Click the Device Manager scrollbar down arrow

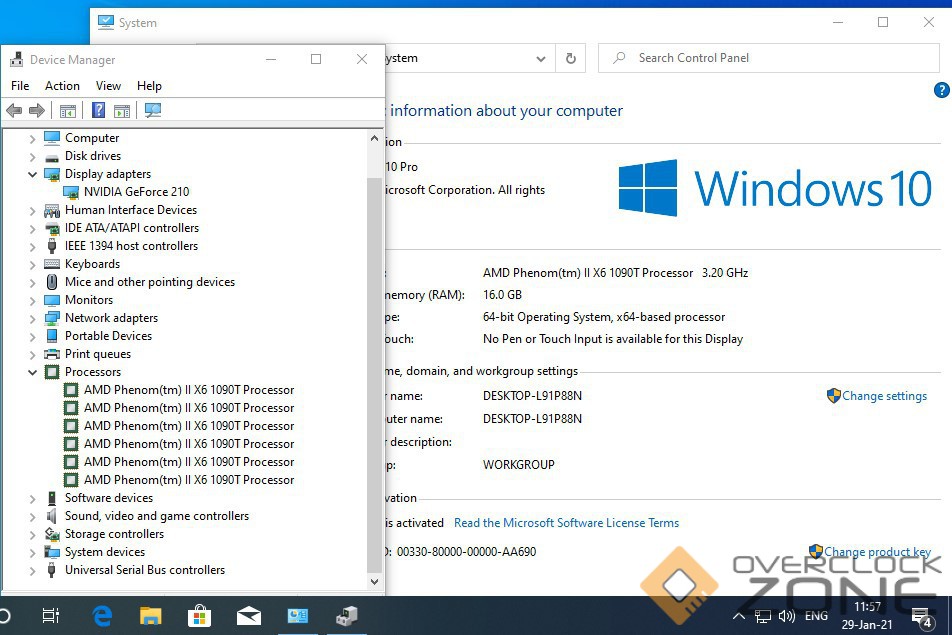(x=375, y=581)
